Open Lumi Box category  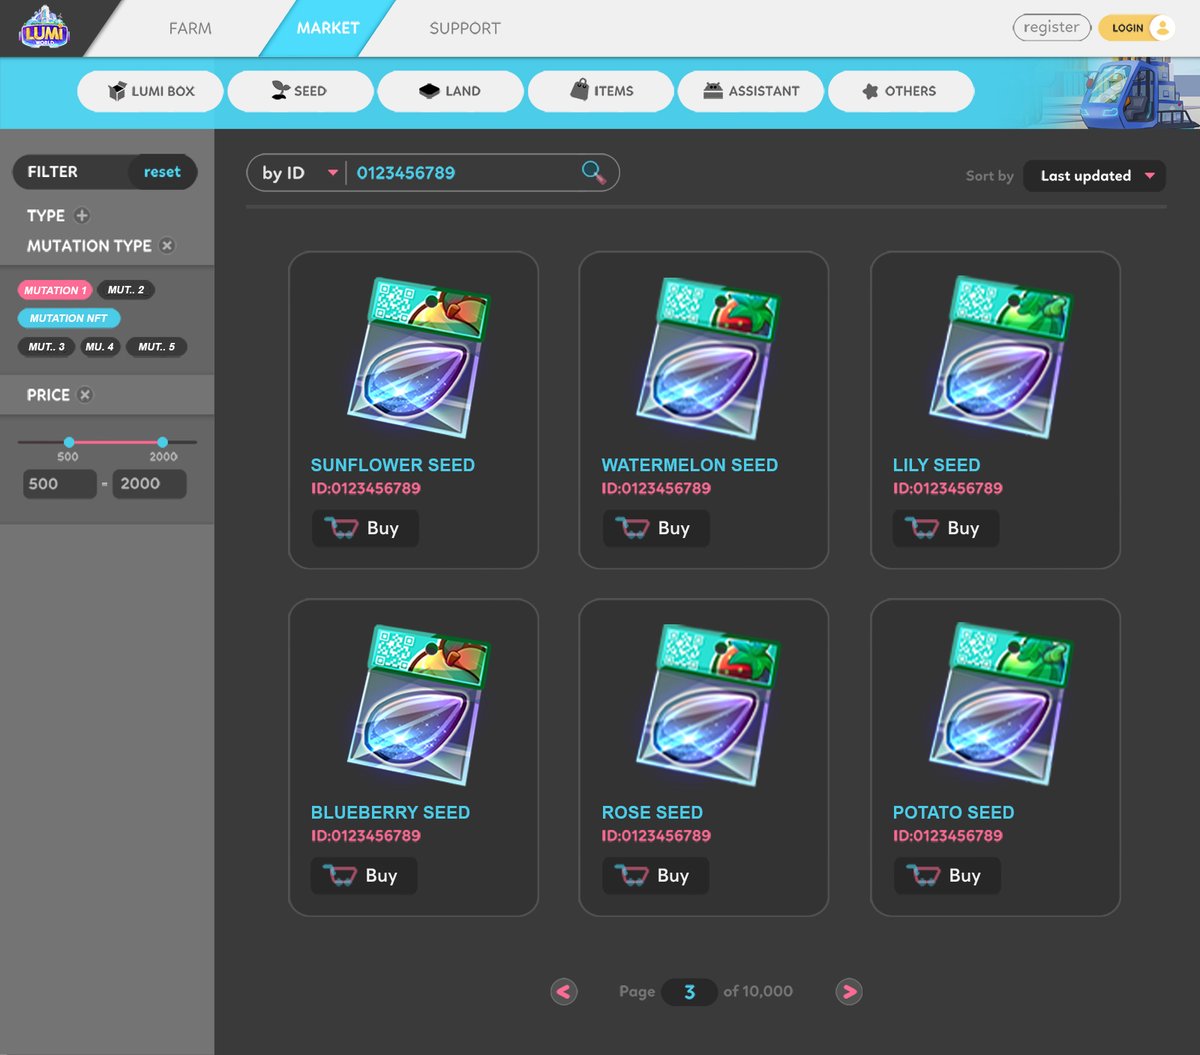(x=151, y=91)
